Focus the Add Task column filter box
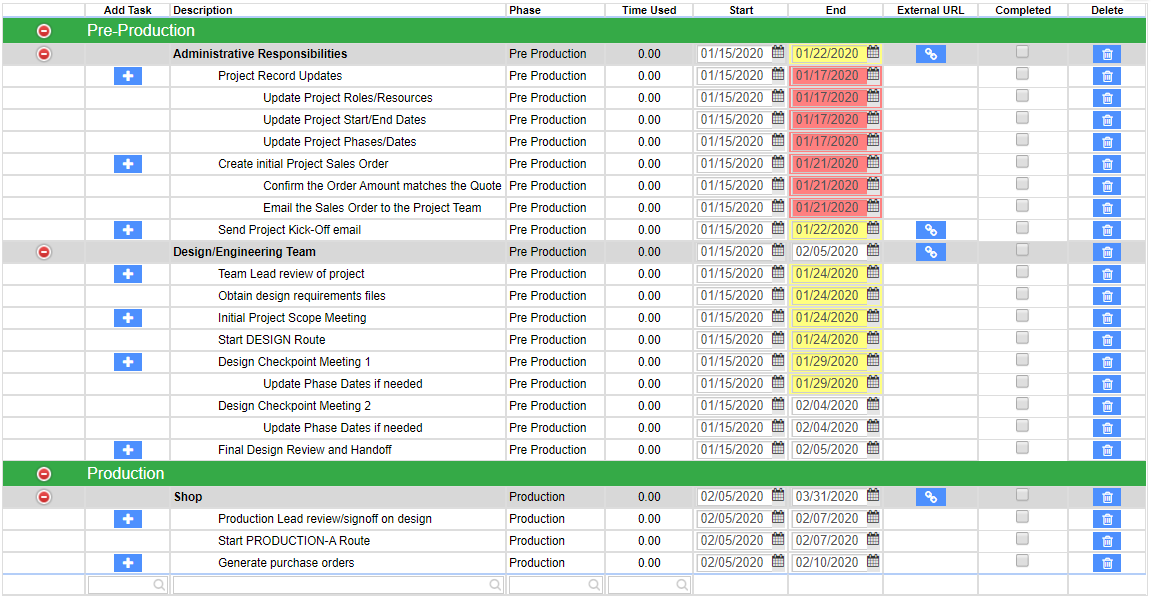1152x598 pixels. point(128,585)
